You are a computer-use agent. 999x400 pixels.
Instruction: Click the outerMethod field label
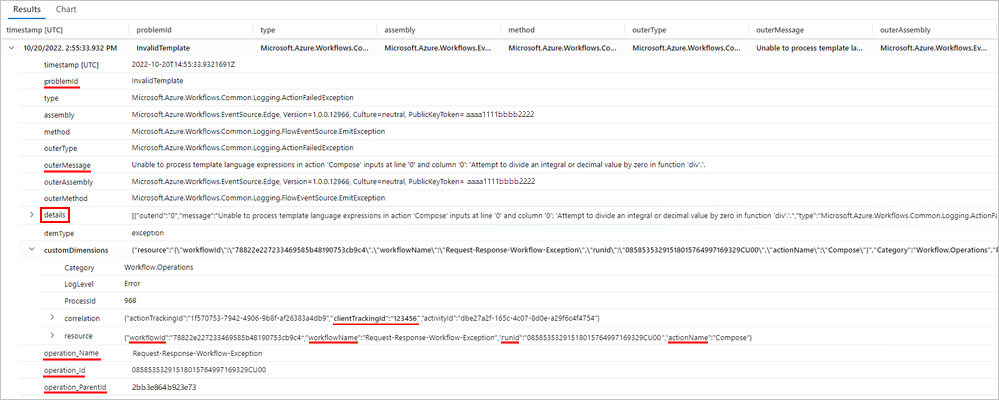(x=66, y=198)
